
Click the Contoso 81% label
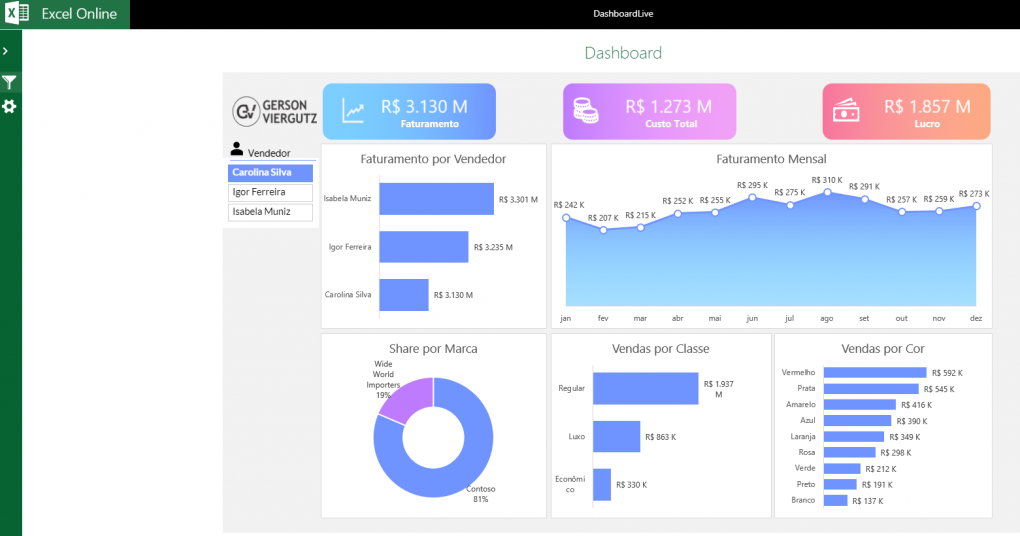[481, 494]
